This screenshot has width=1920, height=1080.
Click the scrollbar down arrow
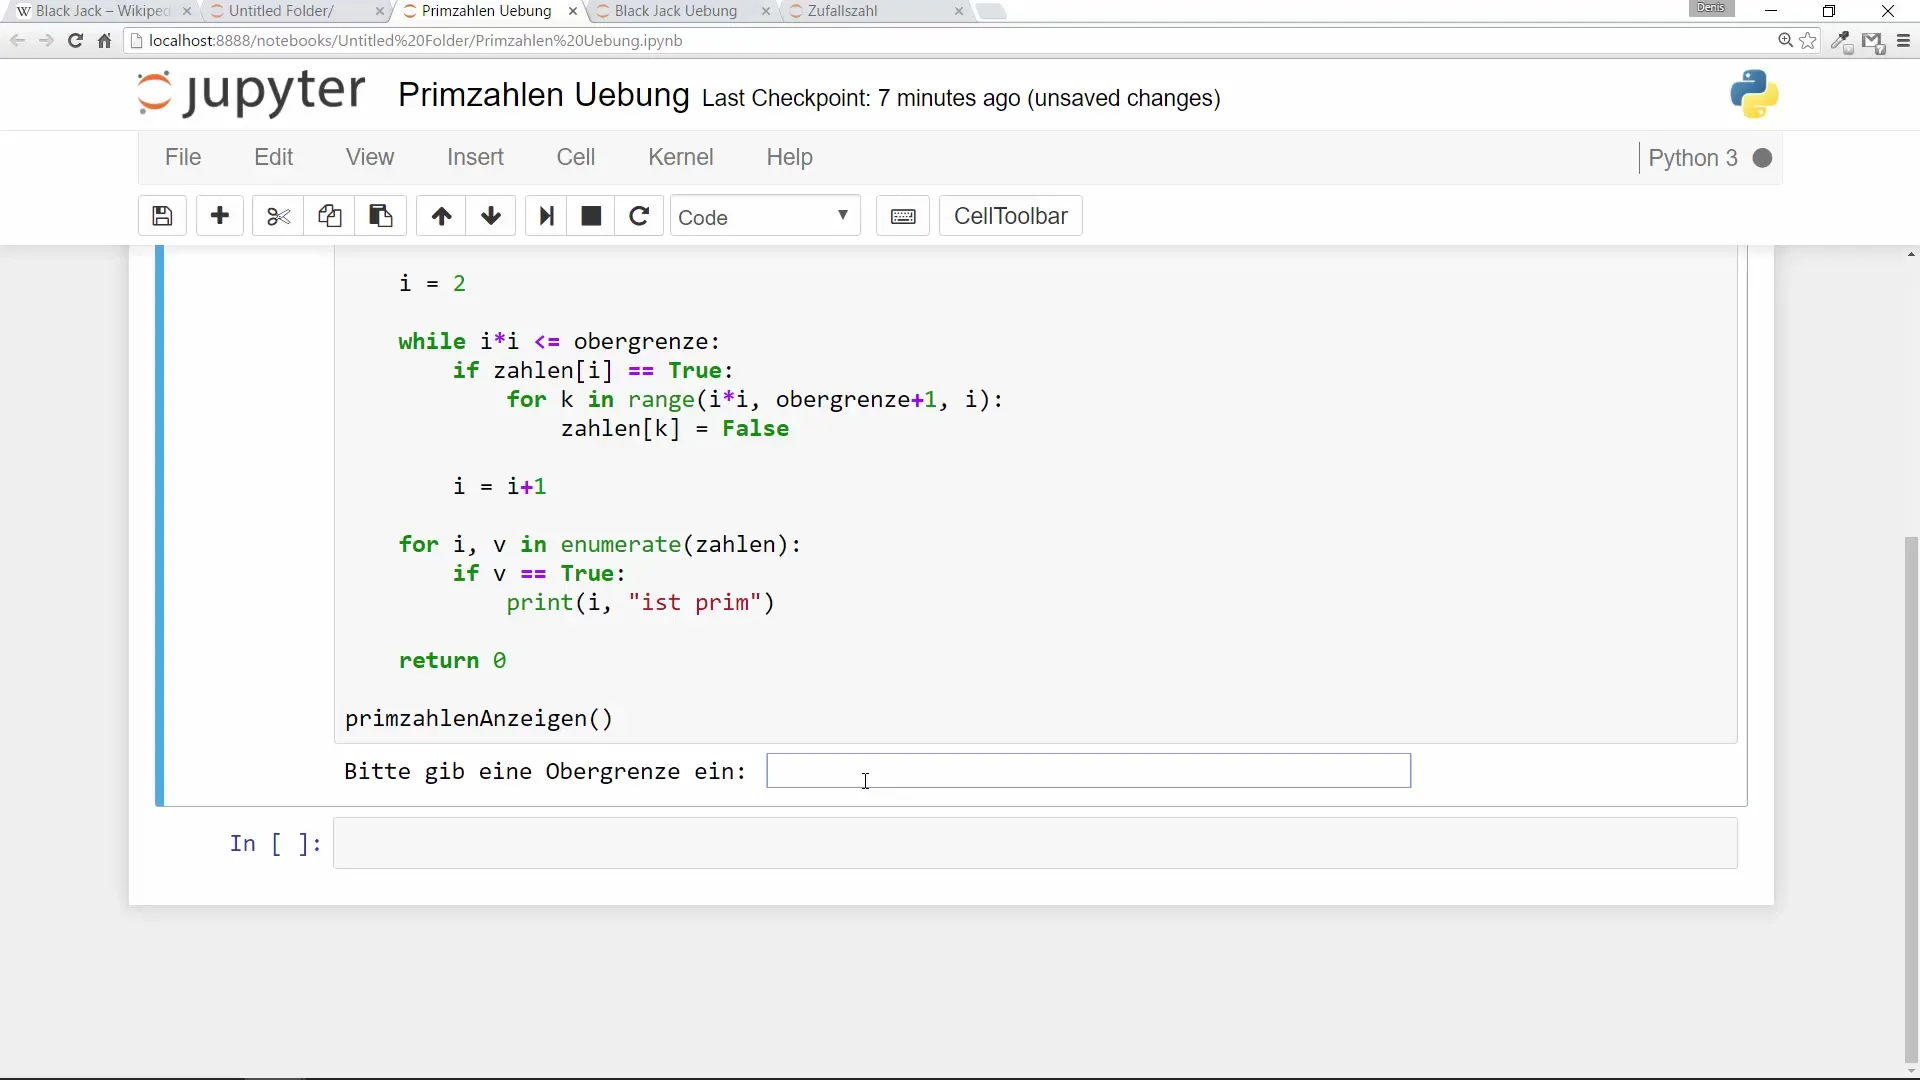[1911, 1071]
